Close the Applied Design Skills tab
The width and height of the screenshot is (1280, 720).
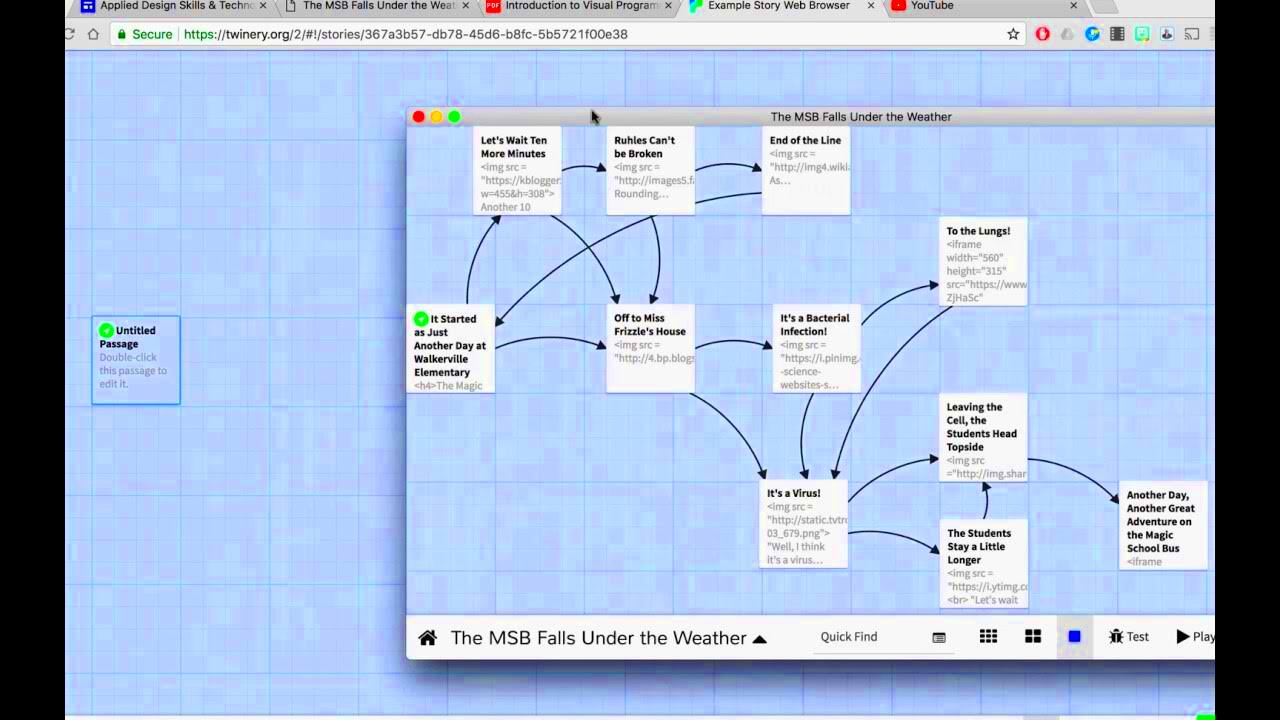click(263, 6)
